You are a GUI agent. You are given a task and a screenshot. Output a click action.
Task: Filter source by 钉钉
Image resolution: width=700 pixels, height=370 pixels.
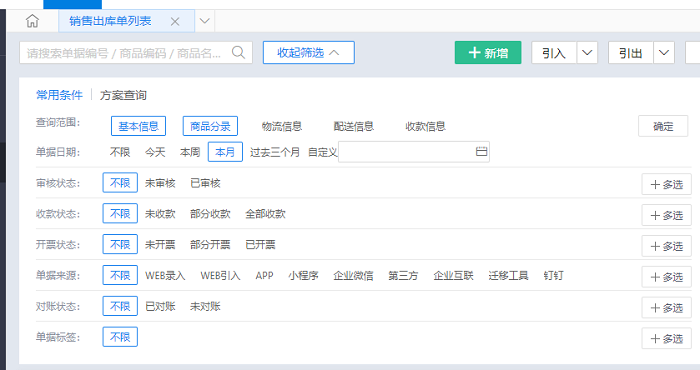click(x=553, y=275)
